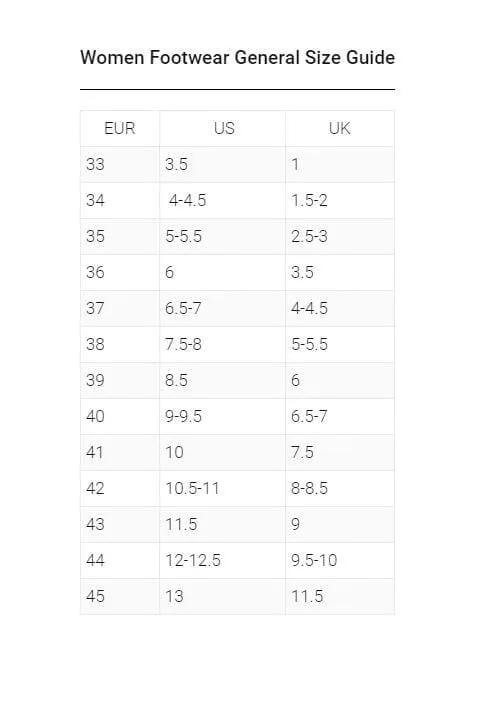This screenshot has height=724, width=479.
Task: Click EUR size 36 cell
Action: (x=120, y=272)
